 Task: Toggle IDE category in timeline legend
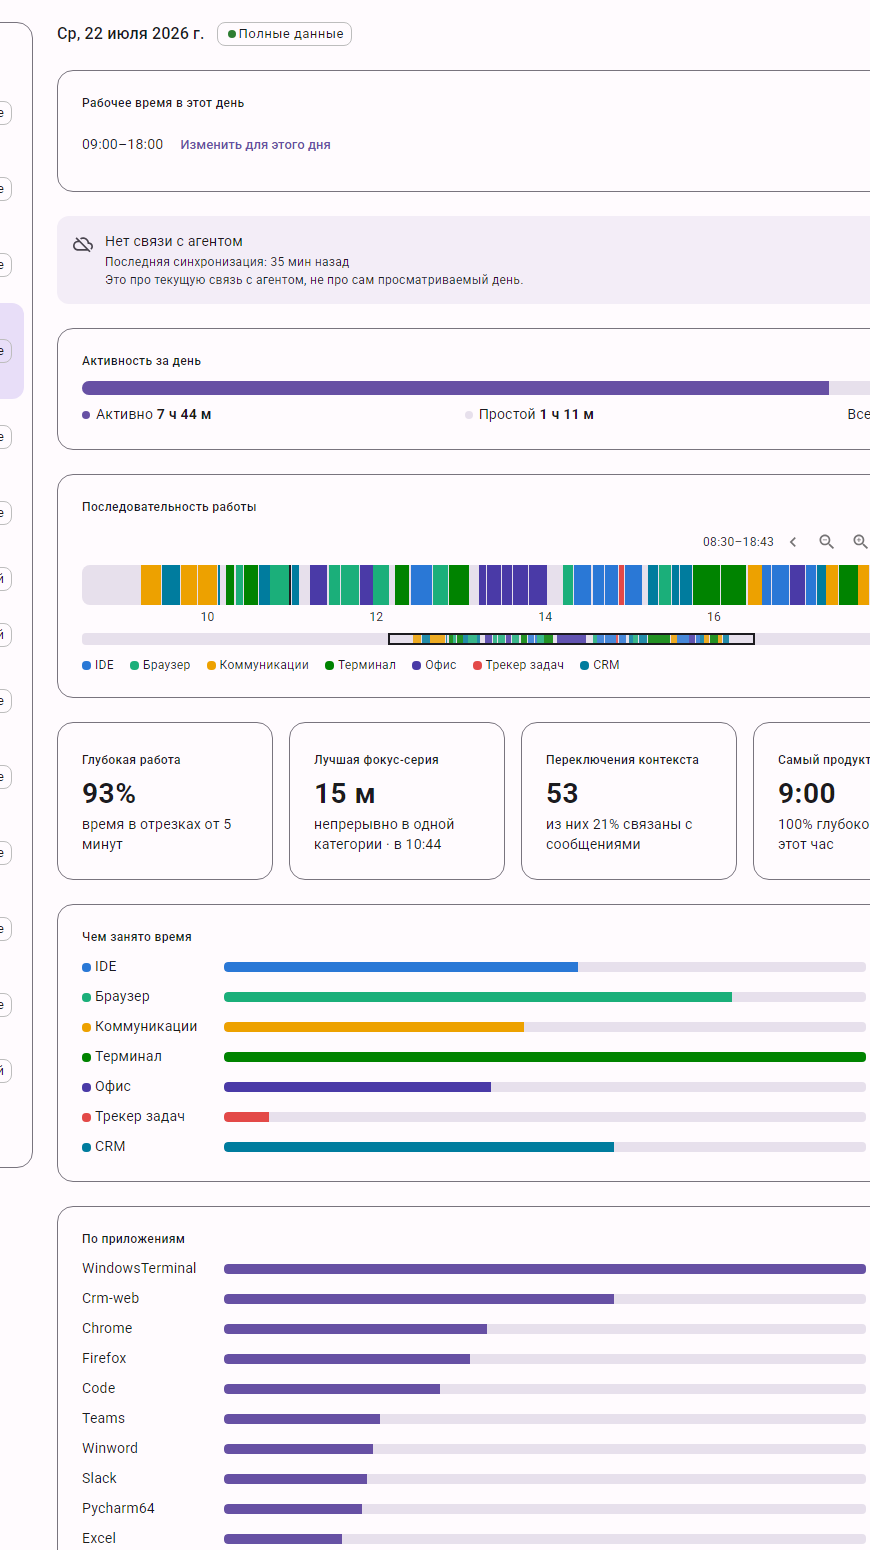(x=98, y=665)
